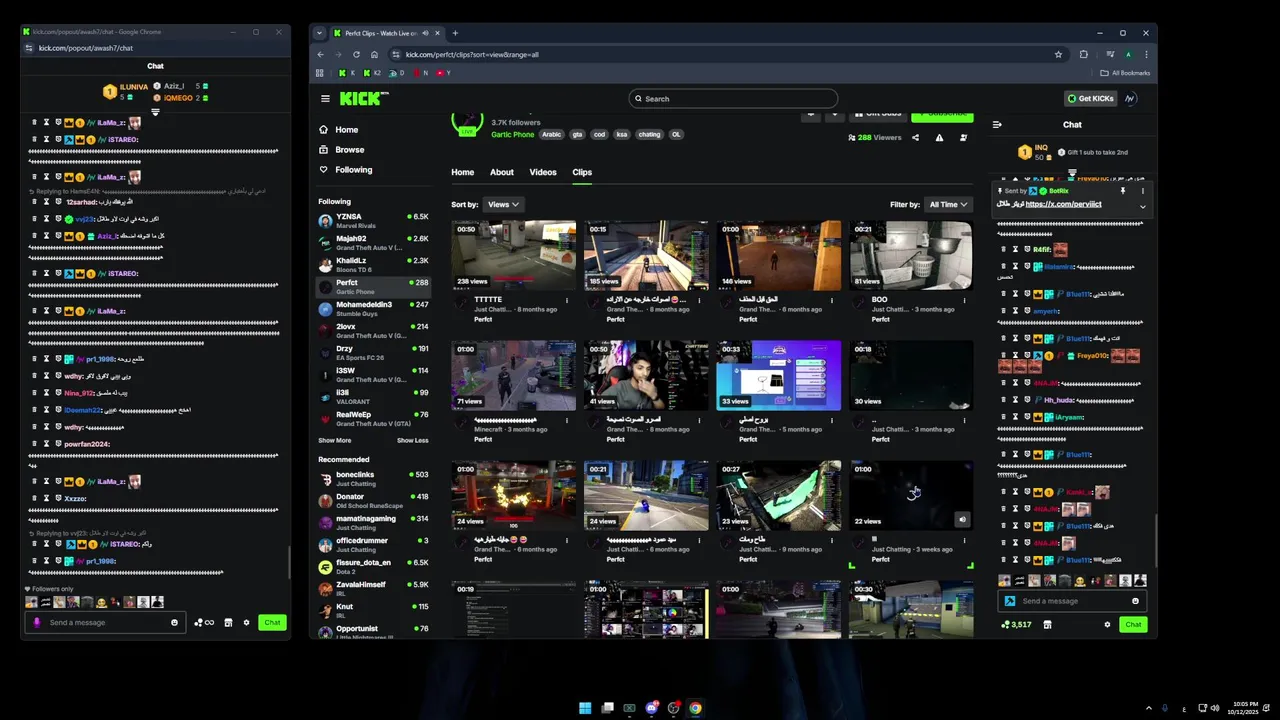
Task: Open the shop icon beside the 3,517 points
Action: pyautogui.click(x=1047, y=625)
